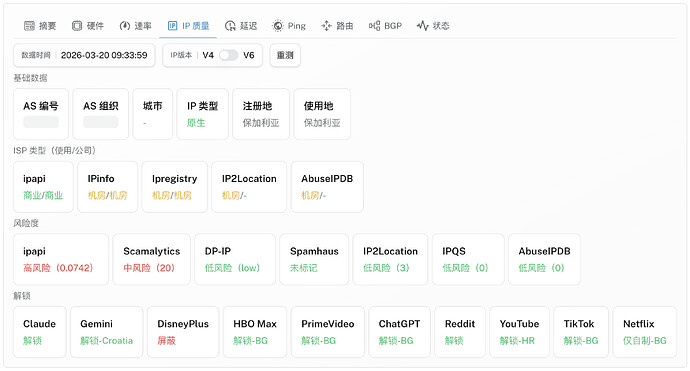
Task: Open the BGP tab
Action: click(385, 26)
